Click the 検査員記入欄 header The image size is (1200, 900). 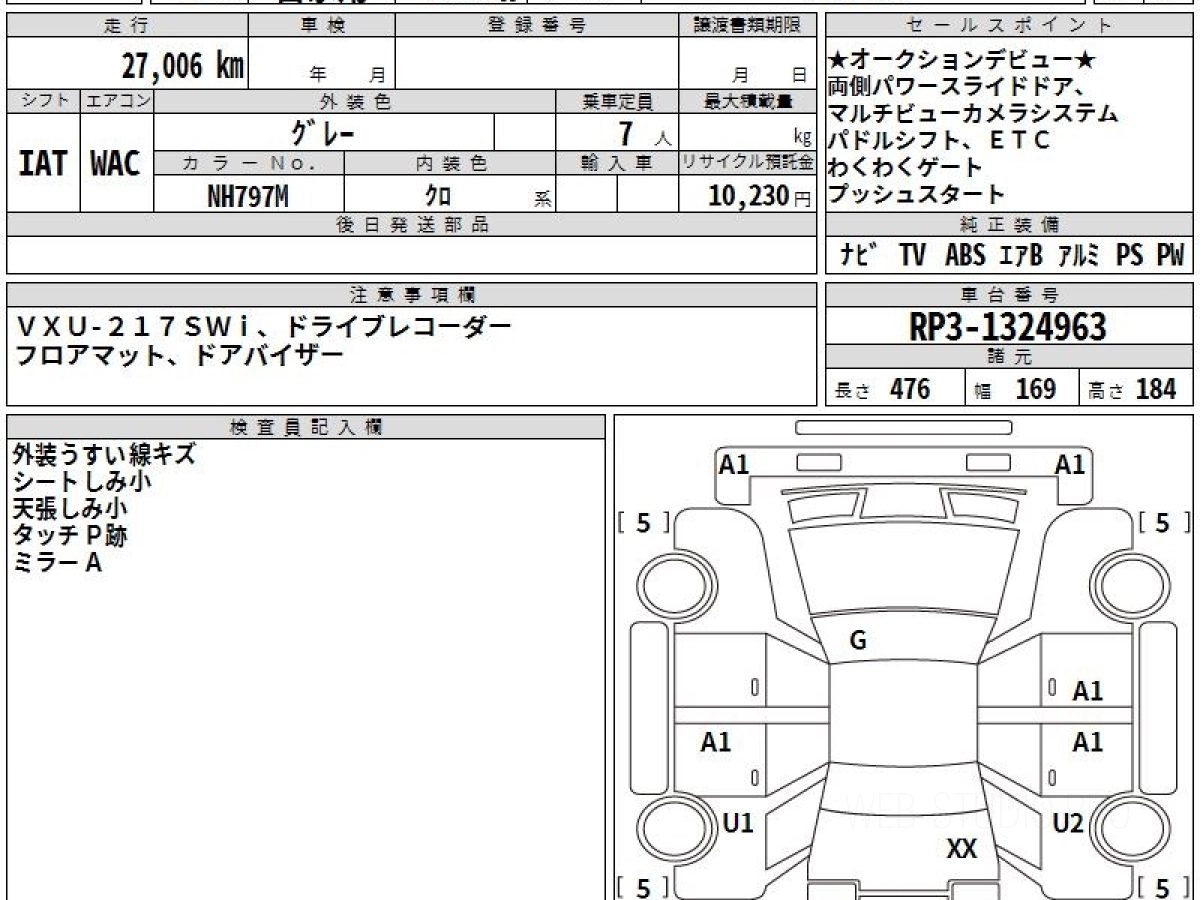[x=306, y=427]
